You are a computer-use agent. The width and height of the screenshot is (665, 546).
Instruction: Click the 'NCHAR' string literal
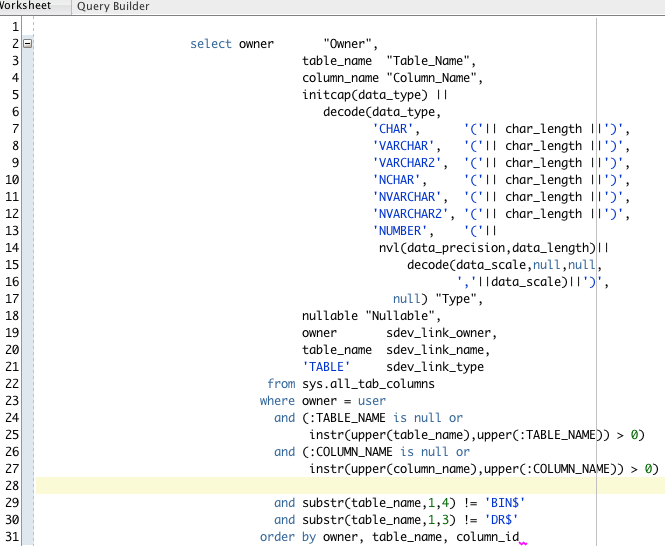coord(396,179)
